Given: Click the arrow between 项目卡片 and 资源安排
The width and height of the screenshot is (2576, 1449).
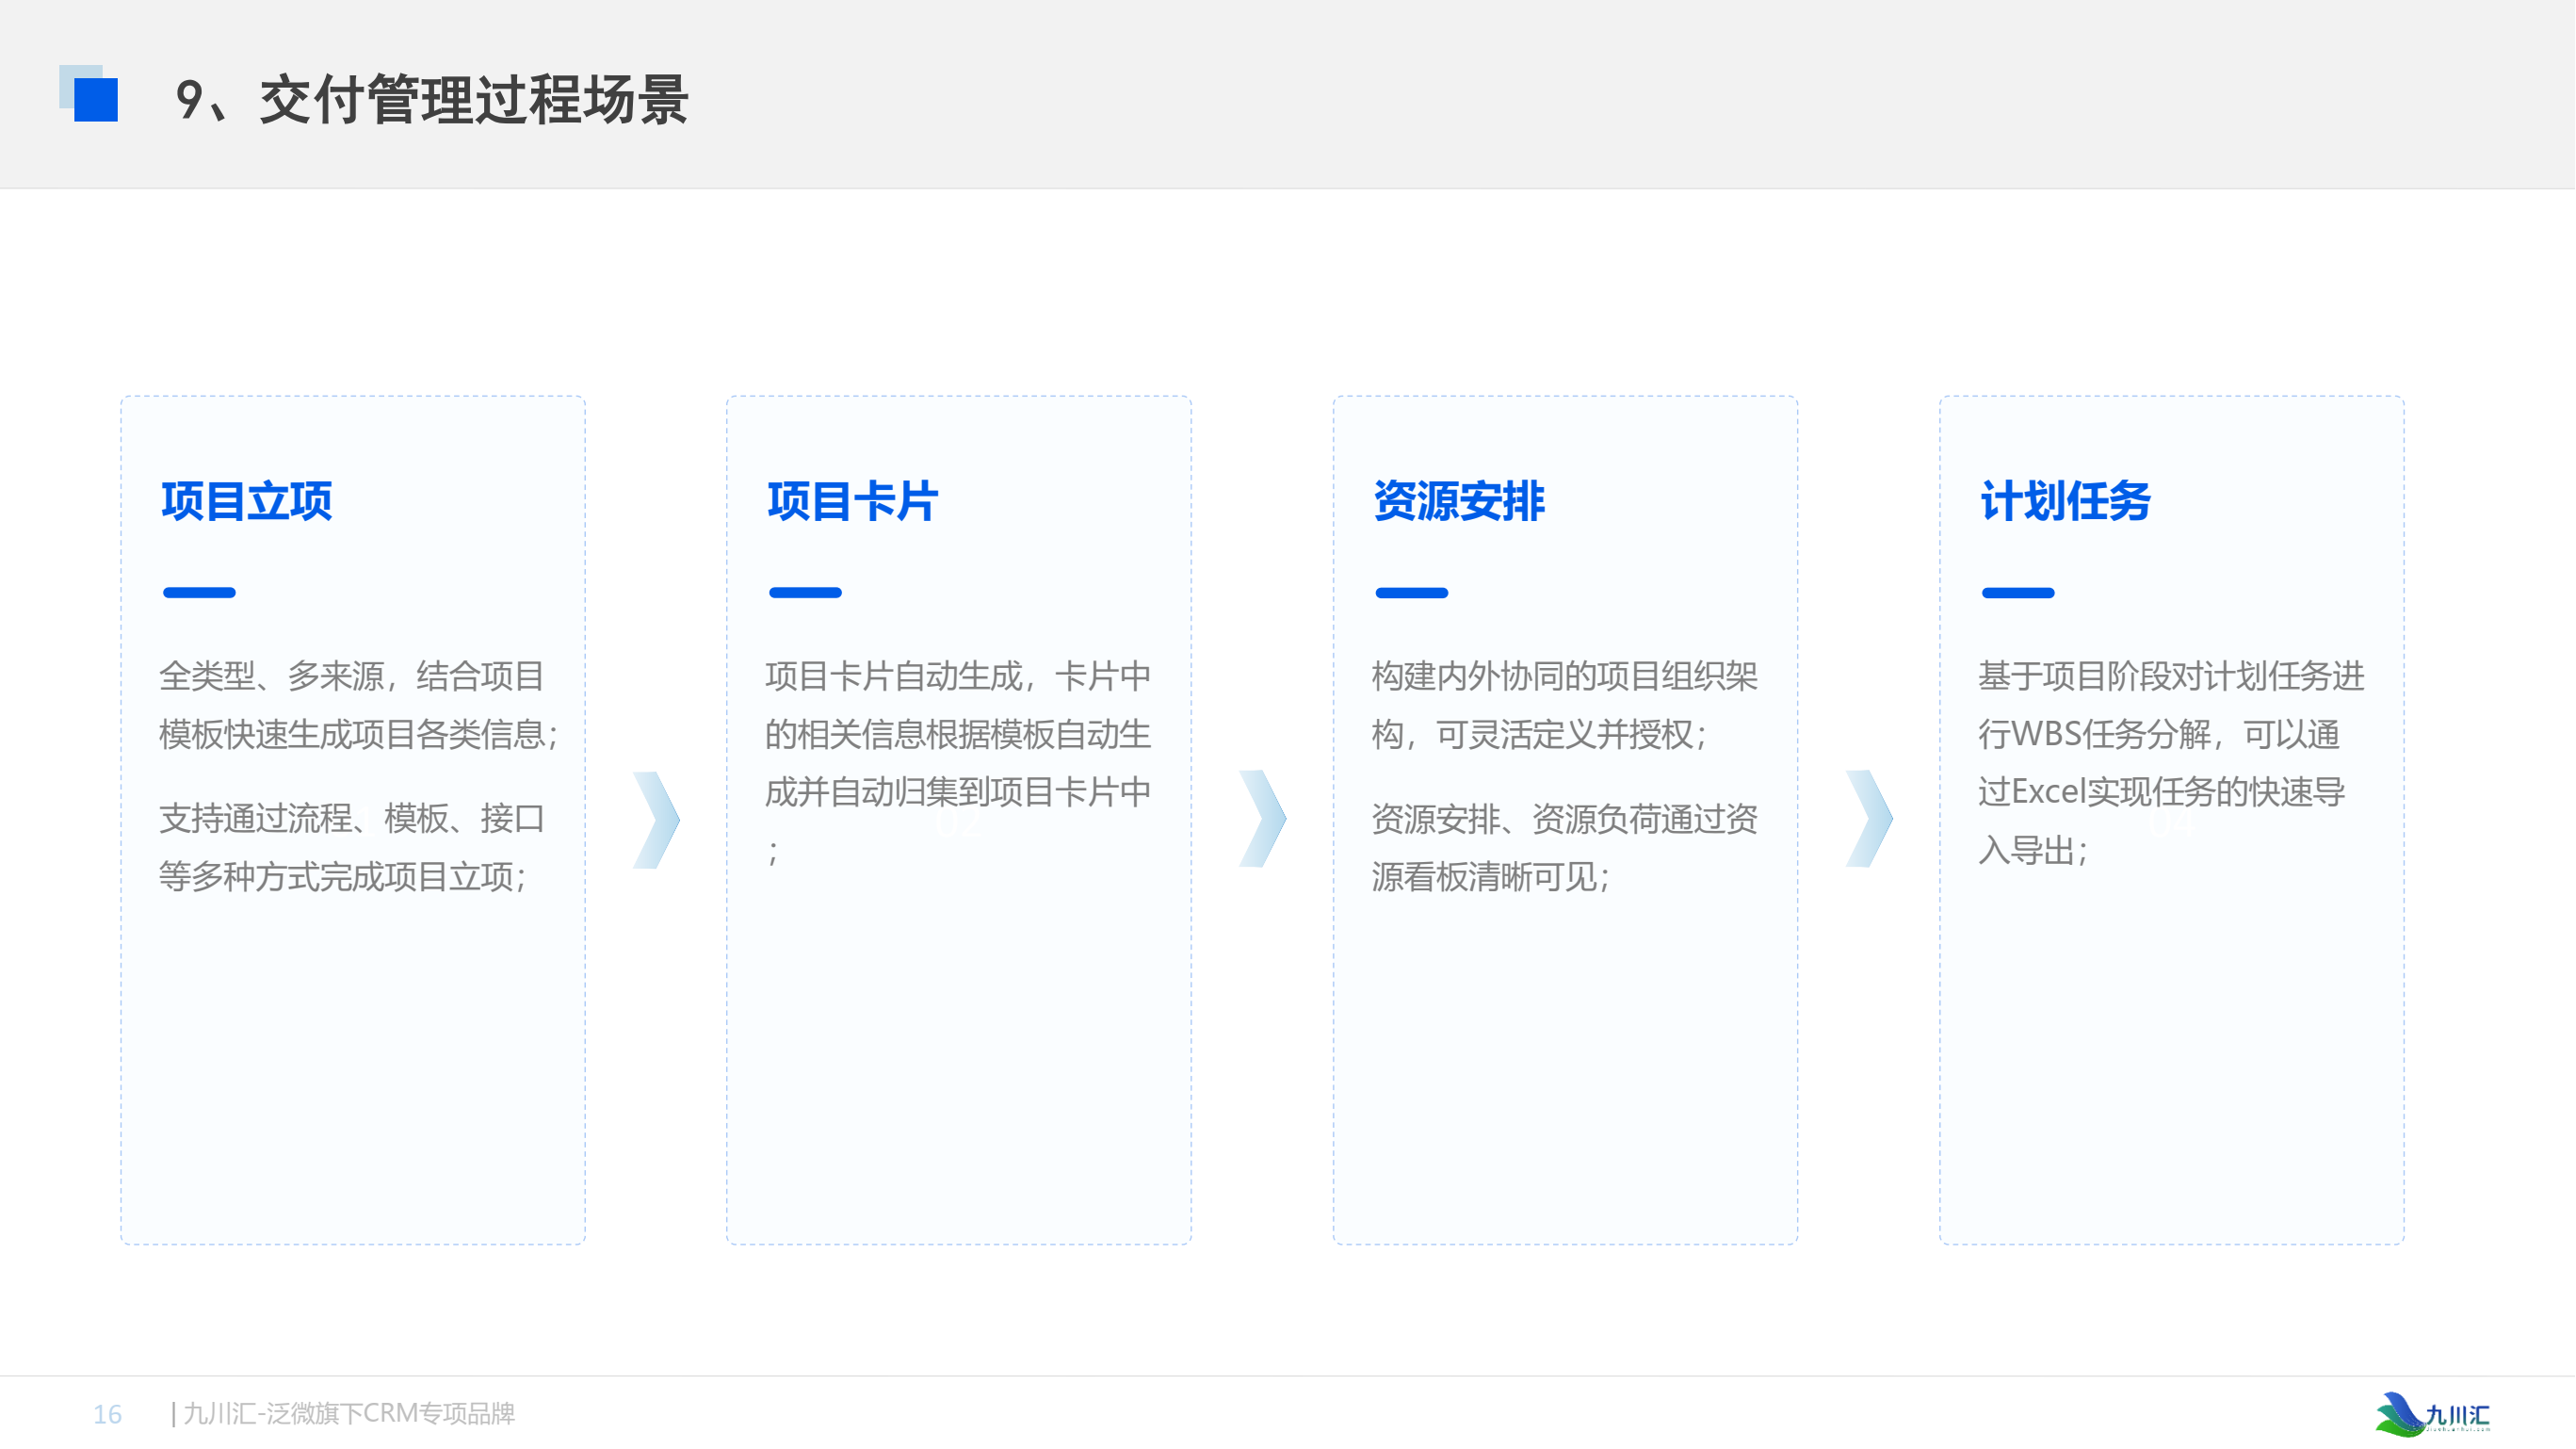Looking at the screenshot, I should (1263, 819).
